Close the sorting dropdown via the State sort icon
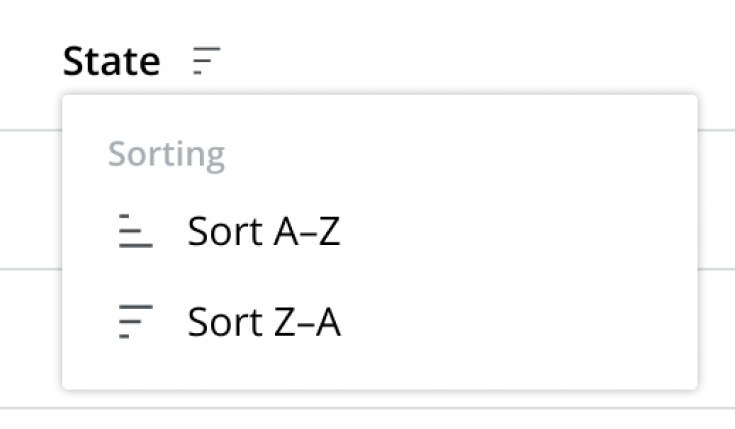The image size is (735, 429). tap(206, 60)
